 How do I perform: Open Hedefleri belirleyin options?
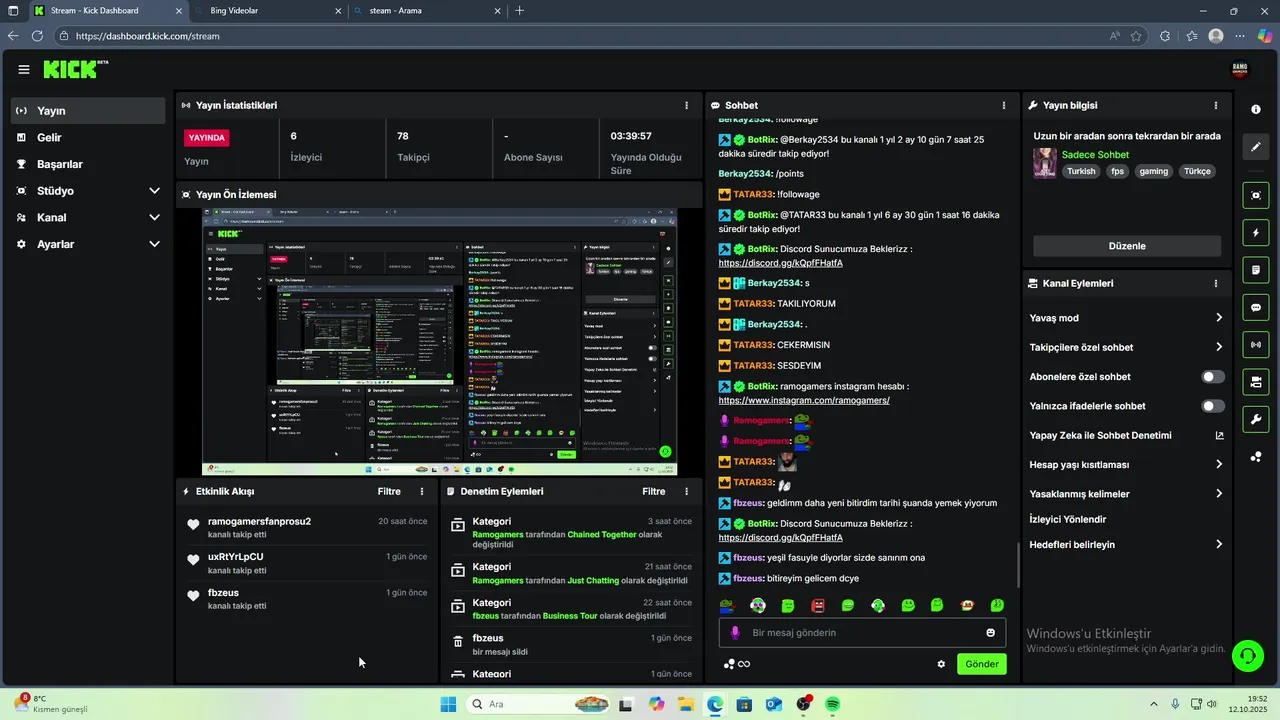tap(1219, 545)
